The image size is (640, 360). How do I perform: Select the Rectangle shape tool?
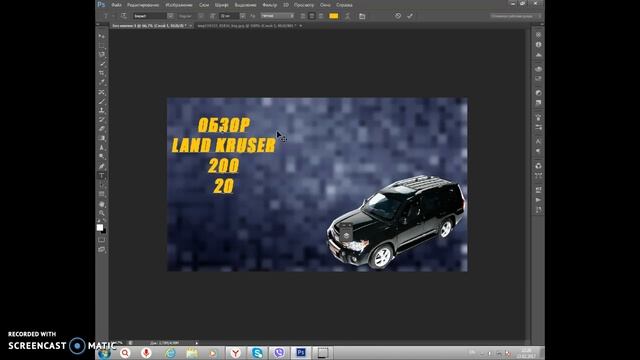102,195
